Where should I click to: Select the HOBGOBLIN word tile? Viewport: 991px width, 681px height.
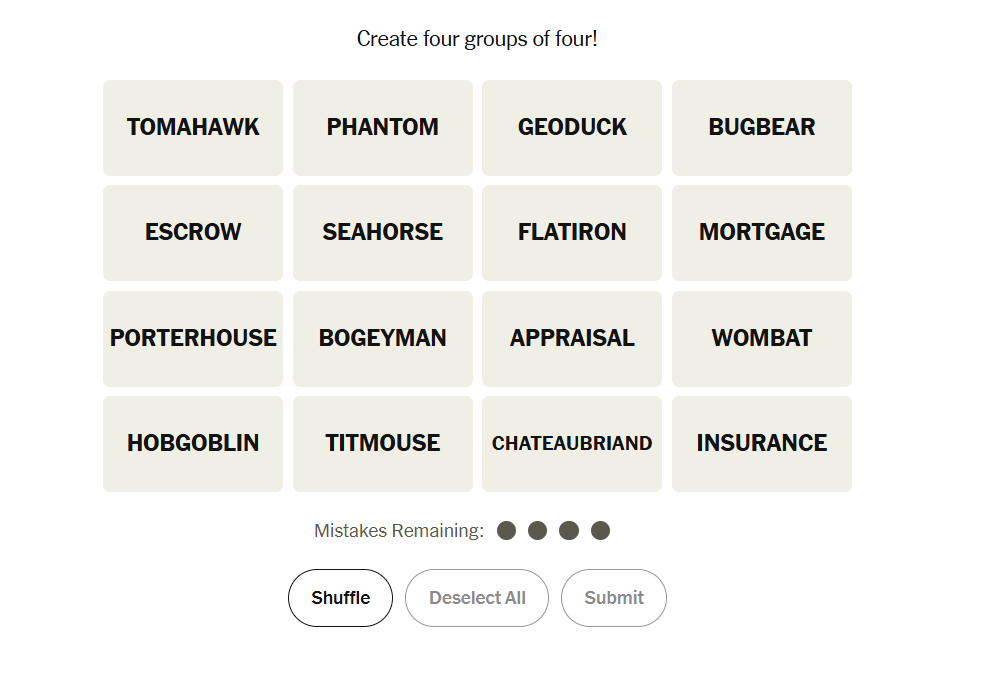coord(193,444)
